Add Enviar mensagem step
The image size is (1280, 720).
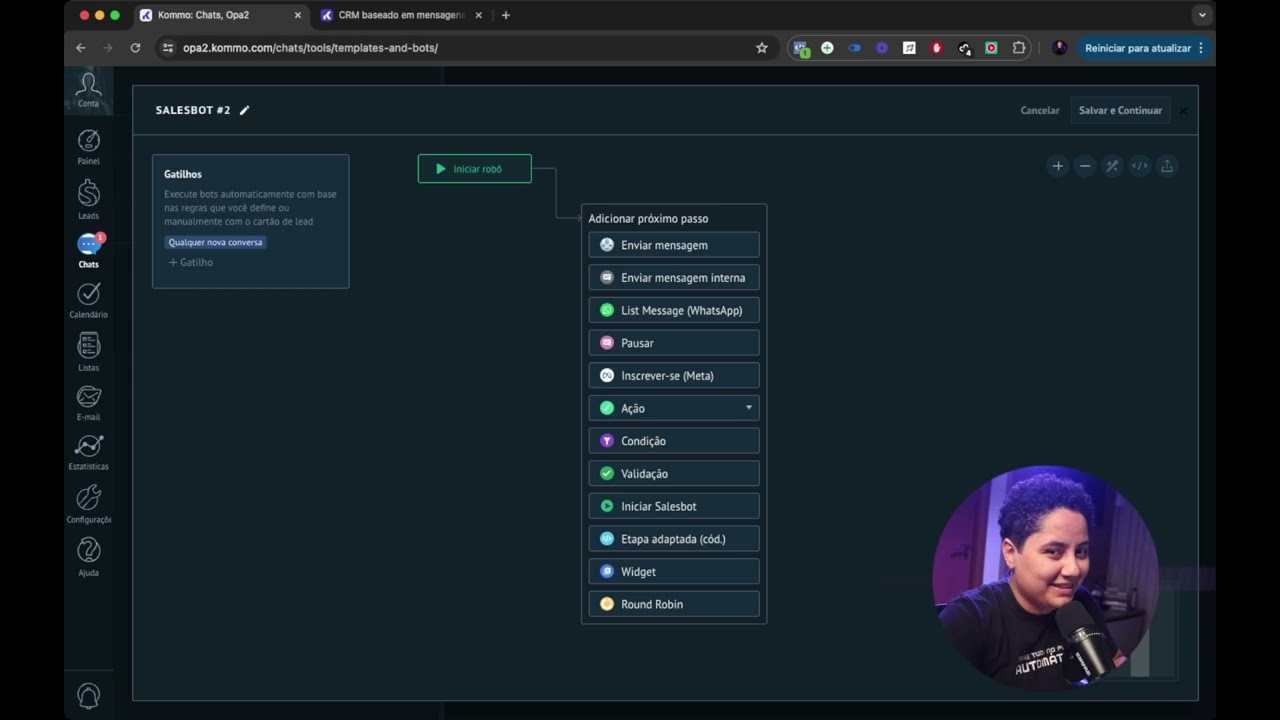coord(674,245)
